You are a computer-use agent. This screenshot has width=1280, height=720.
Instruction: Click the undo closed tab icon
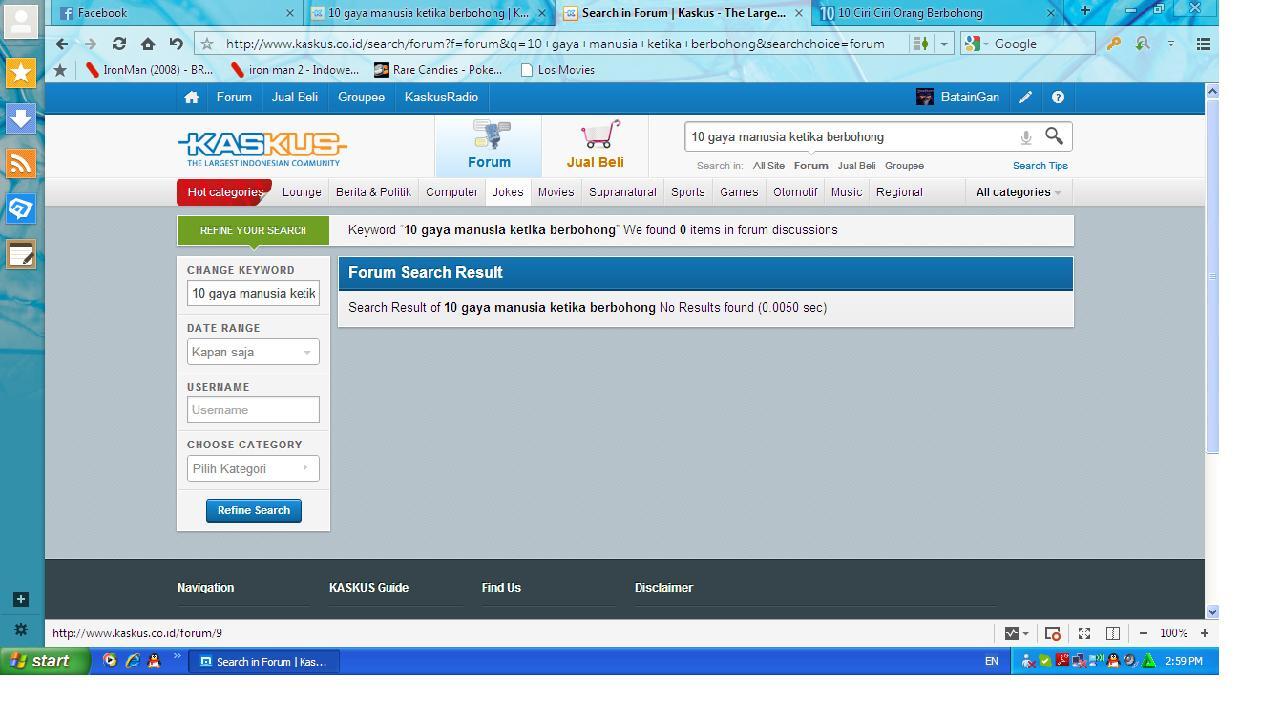[x=176, y=44]
